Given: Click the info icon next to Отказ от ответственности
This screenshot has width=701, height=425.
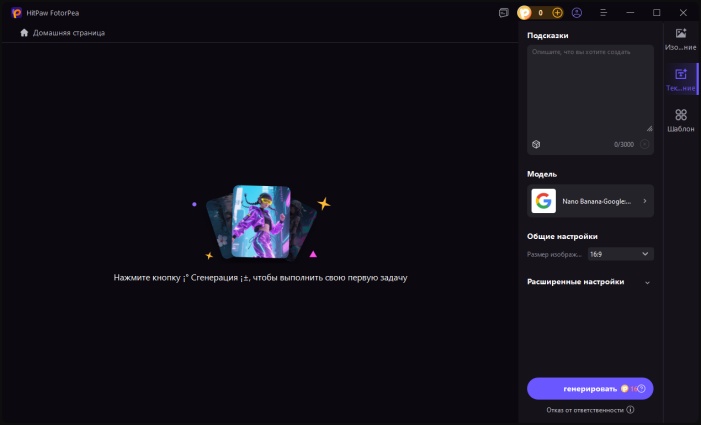Looking at the screenshot, I should 630,410.
